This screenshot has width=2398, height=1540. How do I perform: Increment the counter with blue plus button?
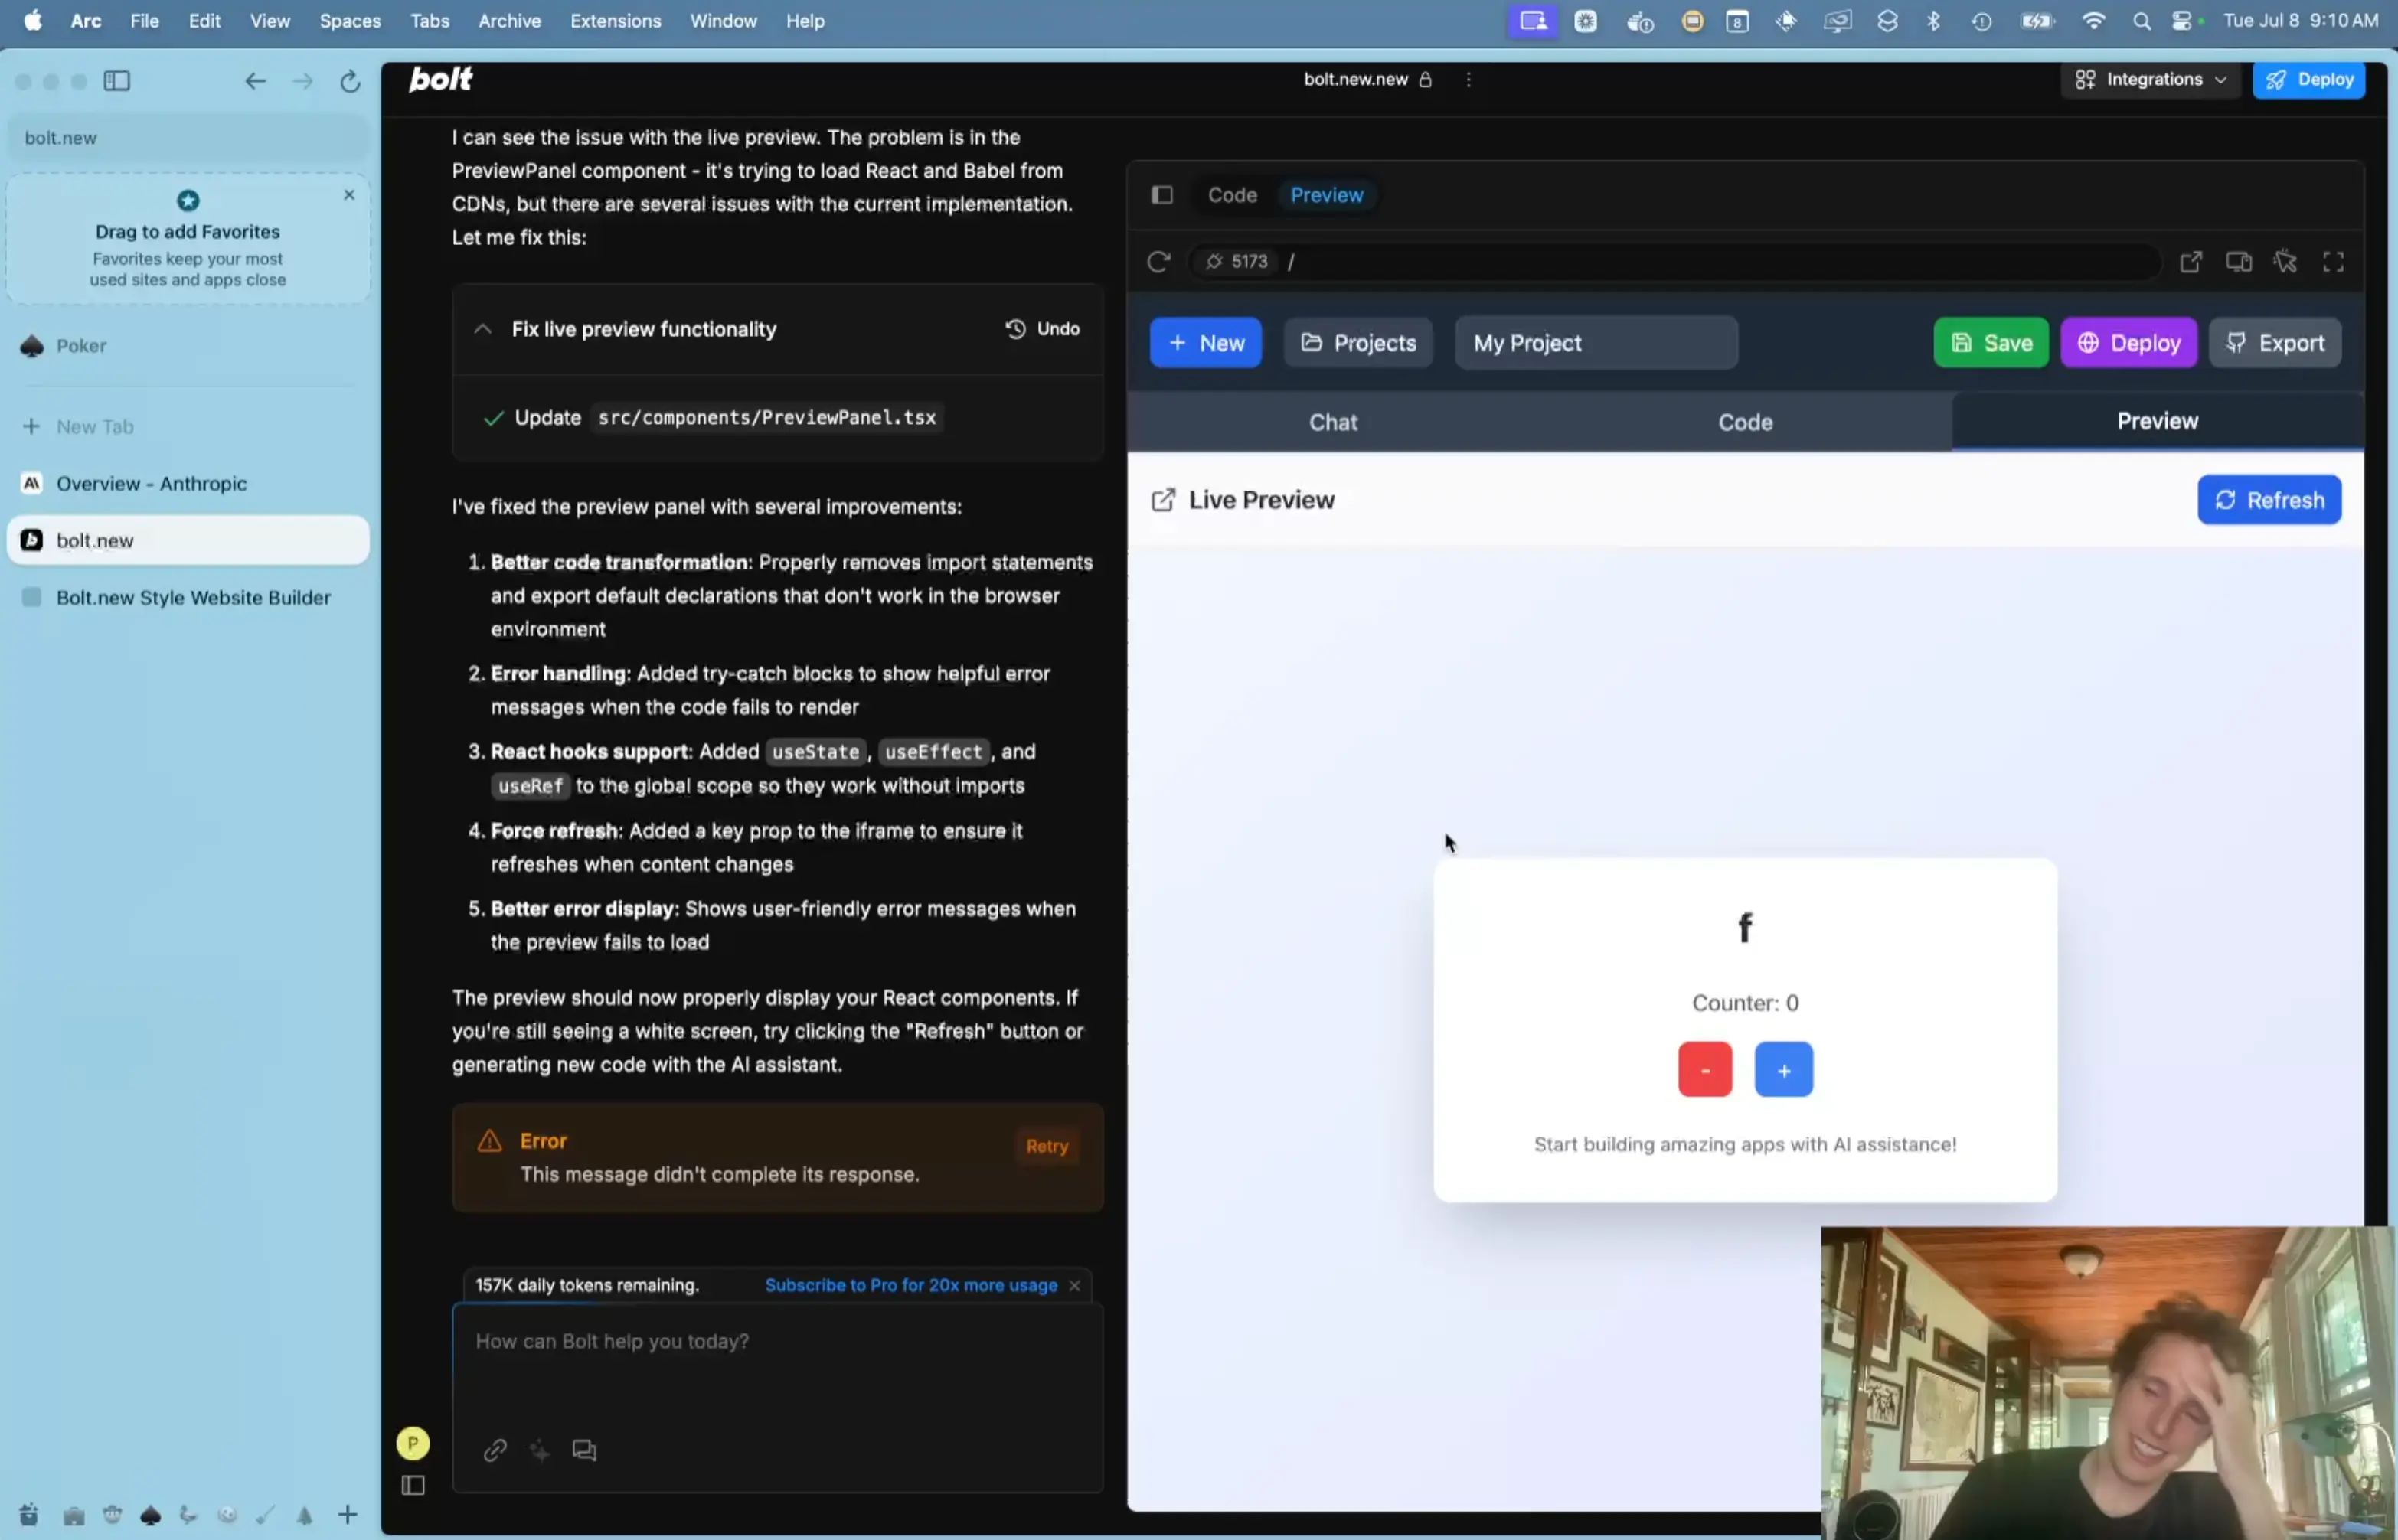point(1784,1071)
